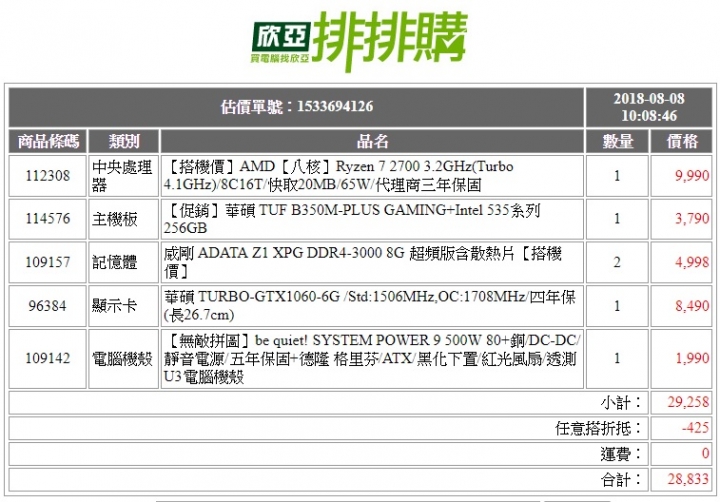This screenshot has height=502, width=720.
Task: Click the shipping fee value 0
Action: pos(706,453)
